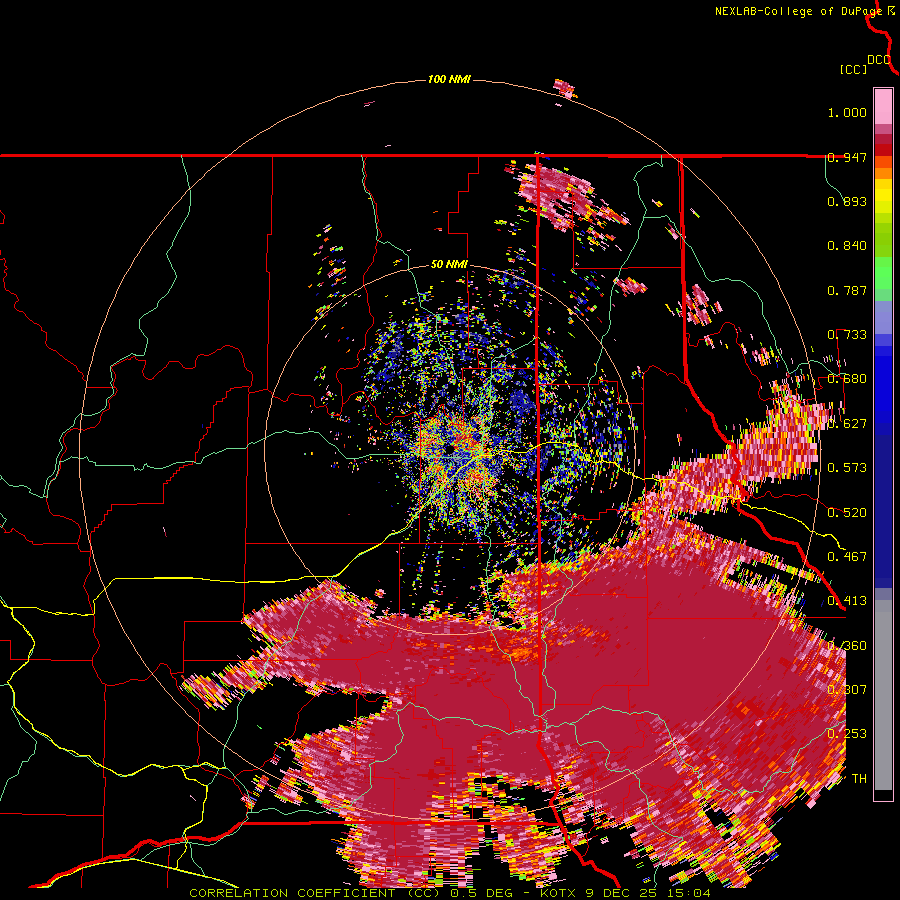Image resolution: width=900 pixels, height=900 pixels.
Task: Pick the pink top segment of color bar
Action: [x=883, y=106]
